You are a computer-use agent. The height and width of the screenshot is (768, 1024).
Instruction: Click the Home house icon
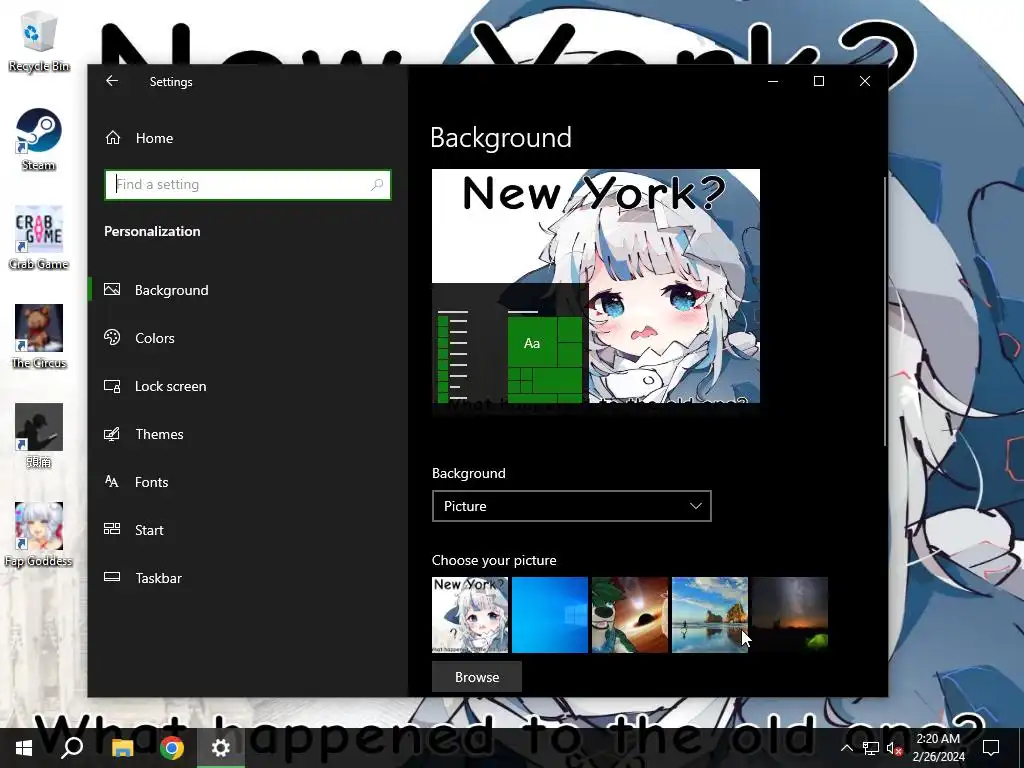(113, 138)
